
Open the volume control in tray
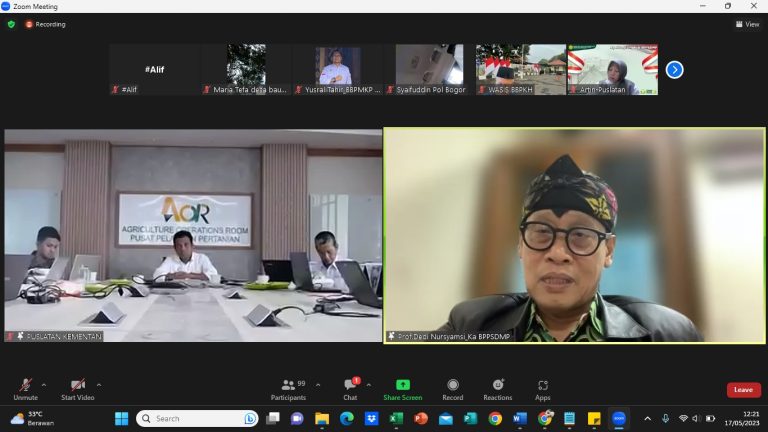tap(696, 418)
